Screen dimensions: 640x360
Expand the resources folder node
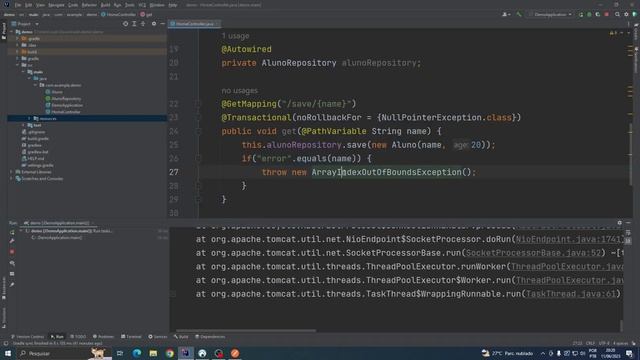click(x=29, y=118)
